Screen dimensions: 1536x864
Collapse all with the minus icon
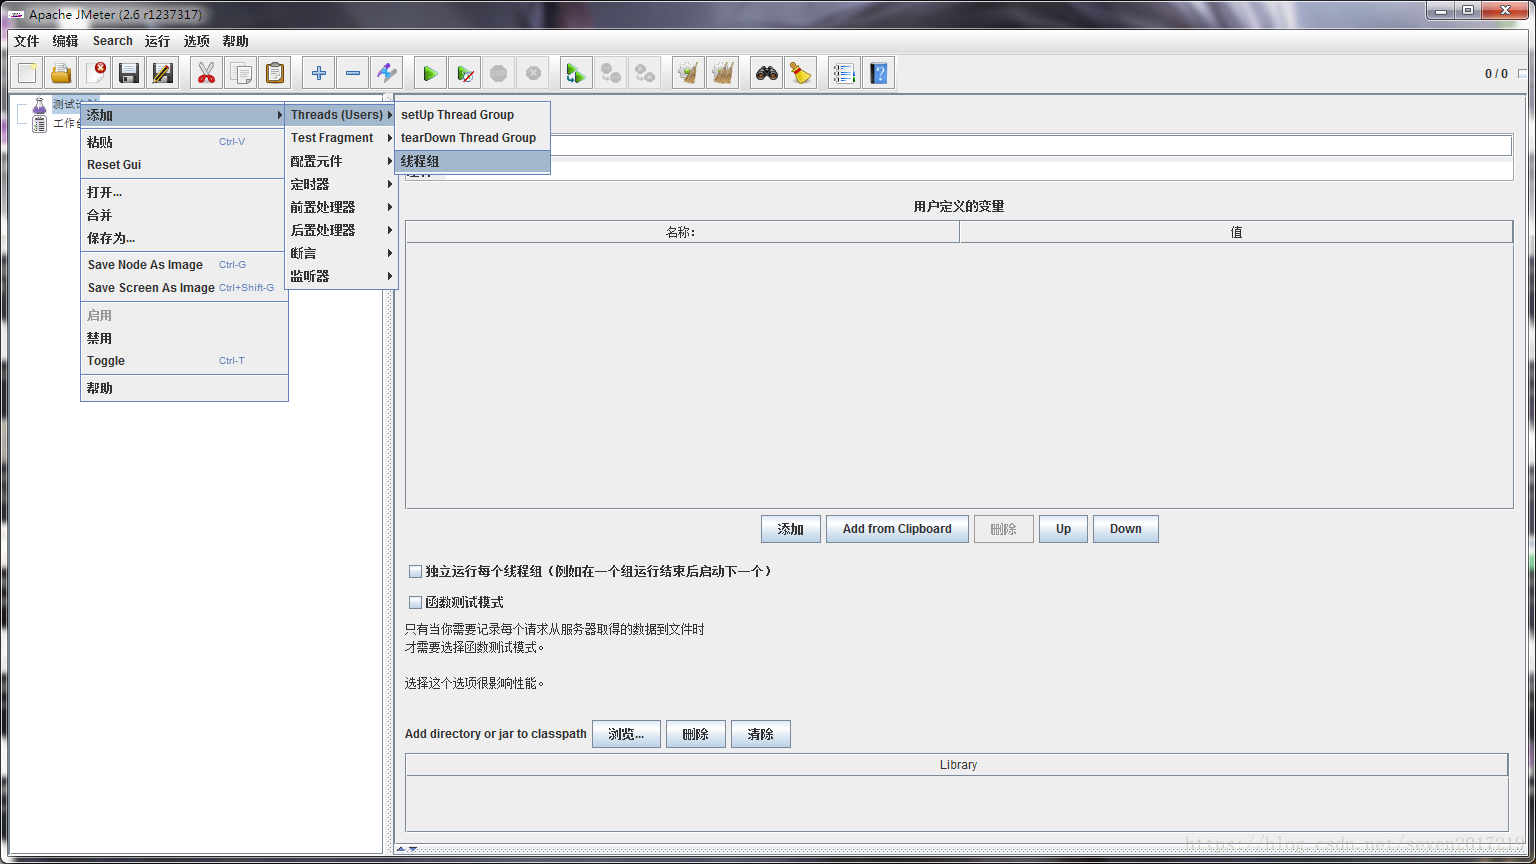click(353, 73)
